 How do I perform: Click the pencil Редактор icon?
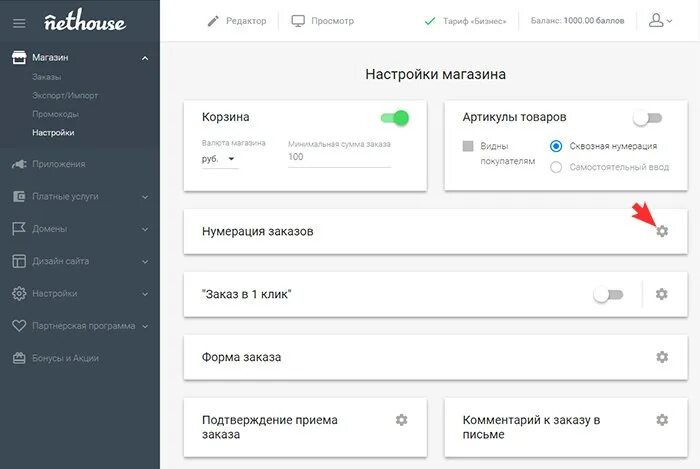[x=213, y=21]
